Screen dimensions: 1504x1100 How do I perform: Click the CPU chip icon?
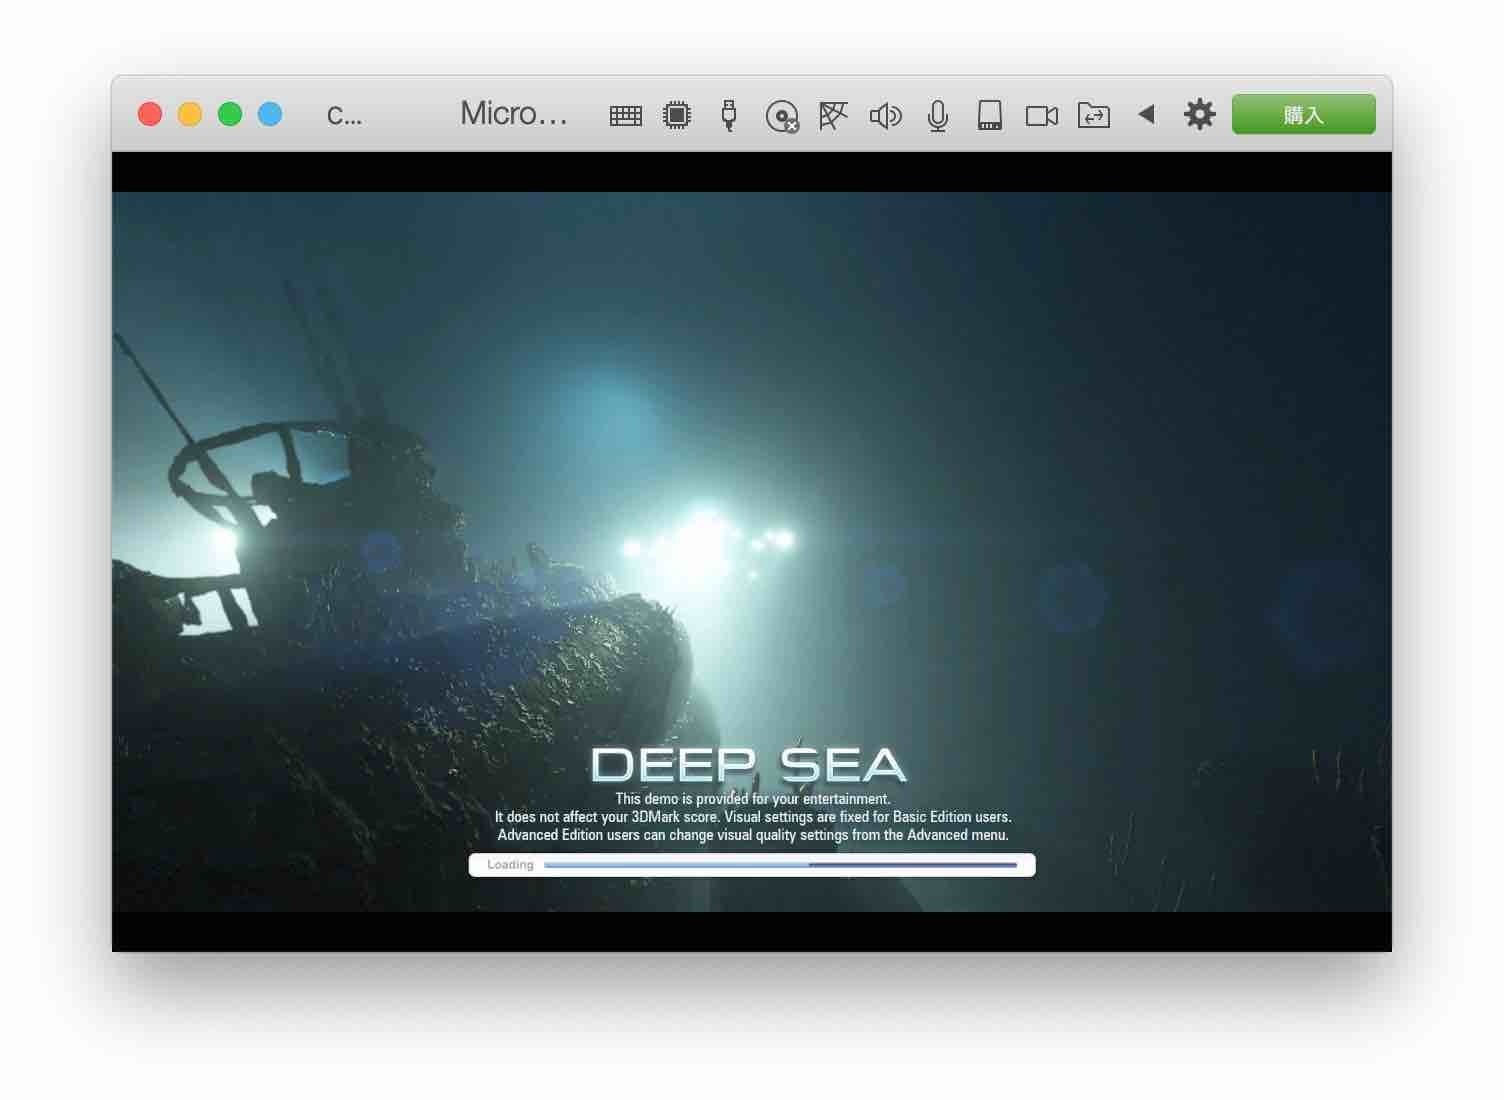(x=677, y=115)
